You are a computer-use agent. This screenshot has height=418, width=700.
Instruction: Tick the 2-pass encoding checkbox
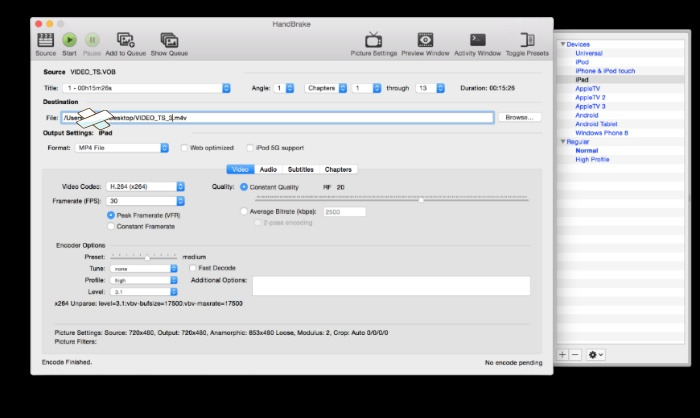[258, 222]
